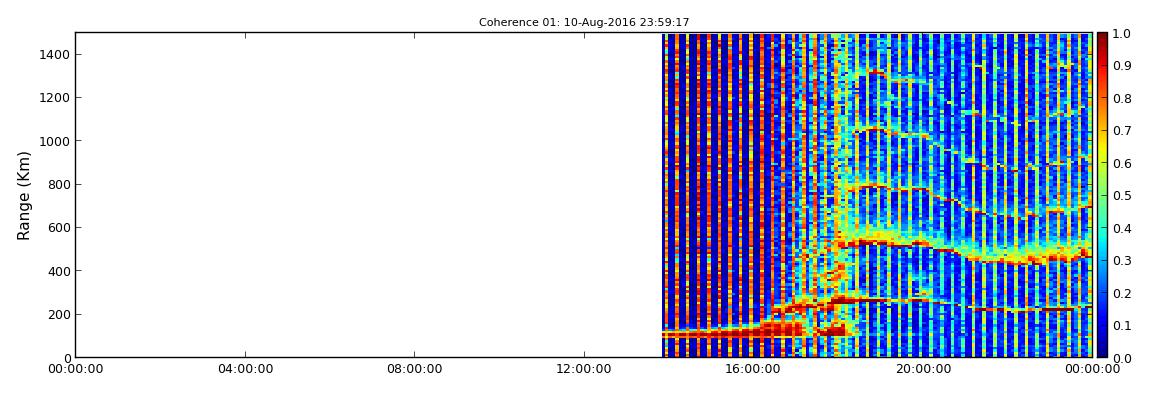This screenshot has height=407, width=1150.
Task: Click the colorbar tick label "0.2"
Action: (x=1124, y=293)
